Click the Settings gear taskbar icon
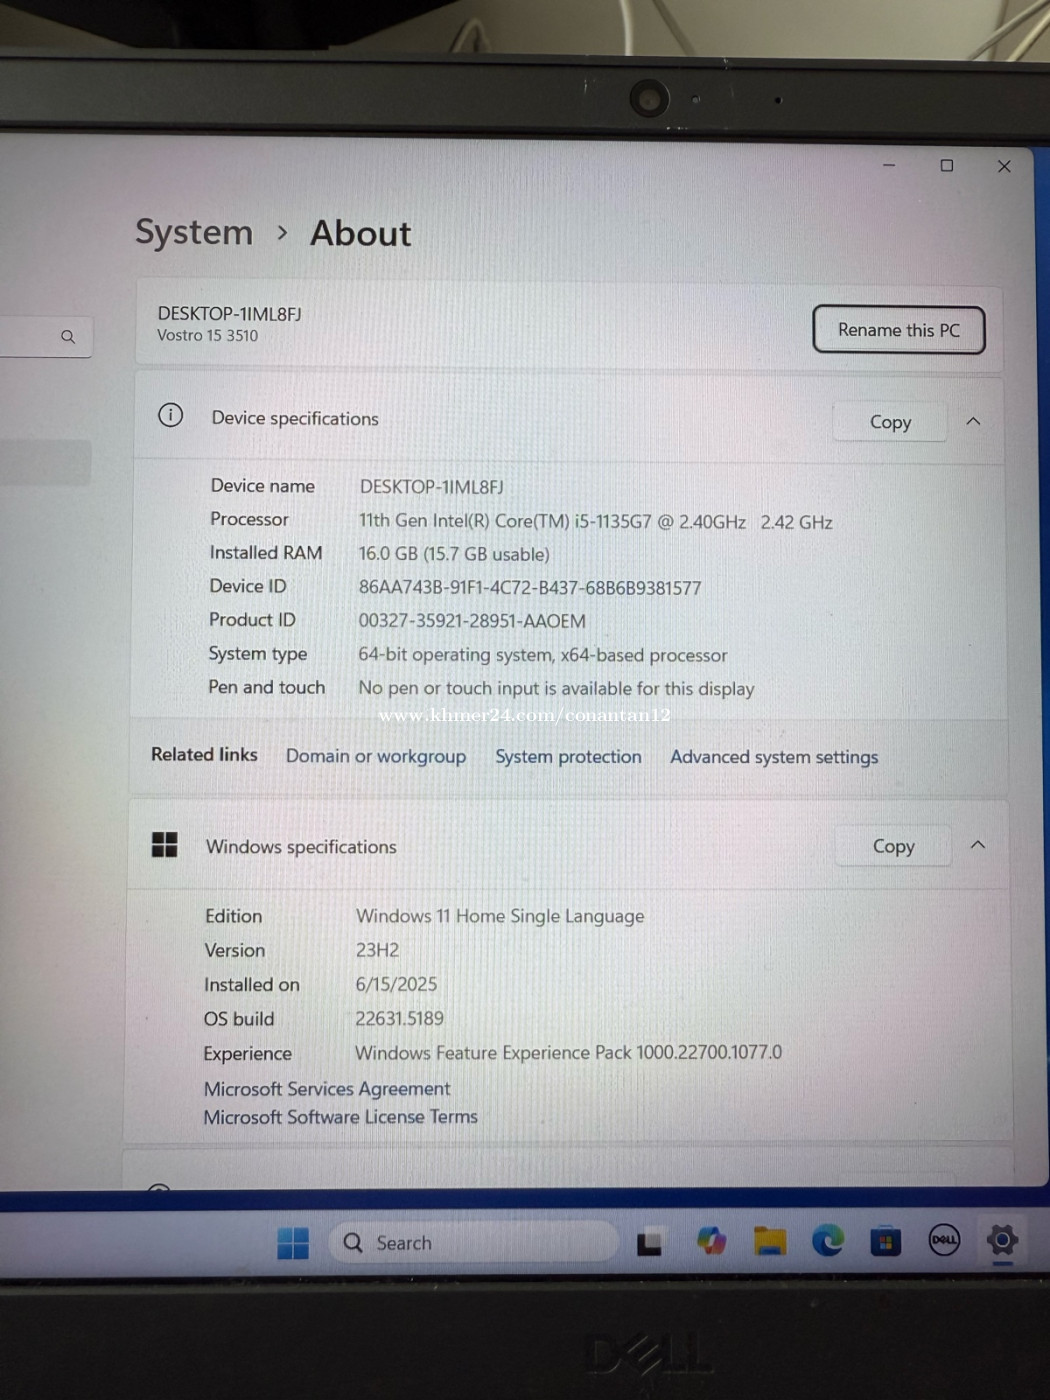 pos(1002,1240)
